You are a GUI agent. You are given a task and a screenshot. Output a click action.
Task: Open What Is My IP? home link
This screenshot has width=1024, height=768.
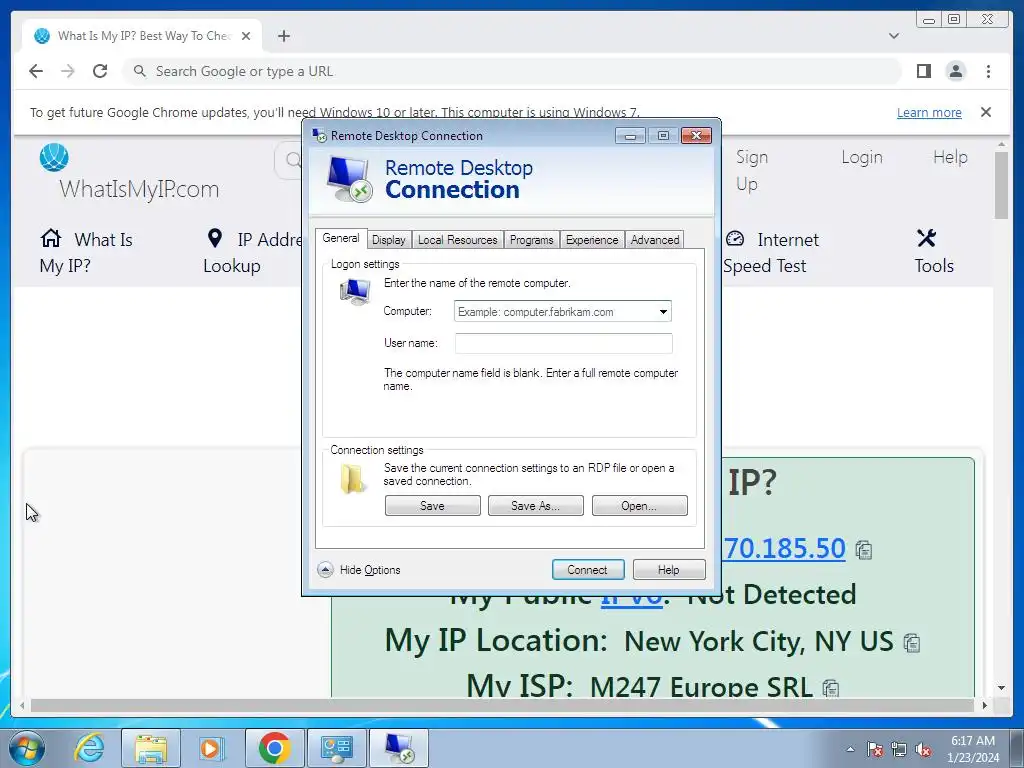point(86,252)
